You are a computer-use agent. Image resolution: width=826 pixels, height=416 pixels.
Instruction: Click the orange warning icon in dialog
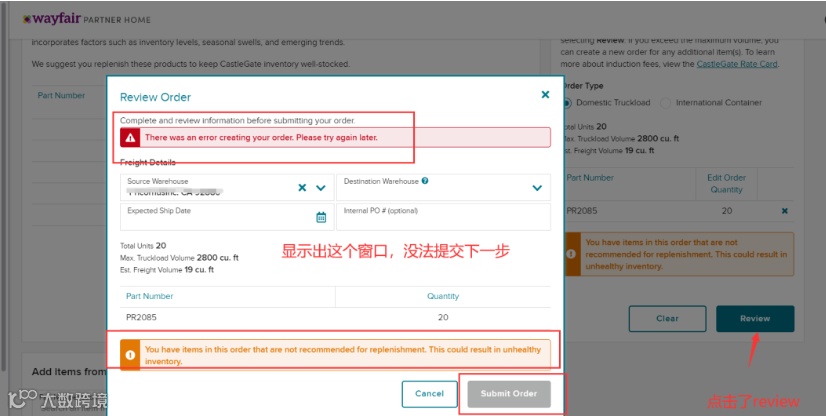130,355
